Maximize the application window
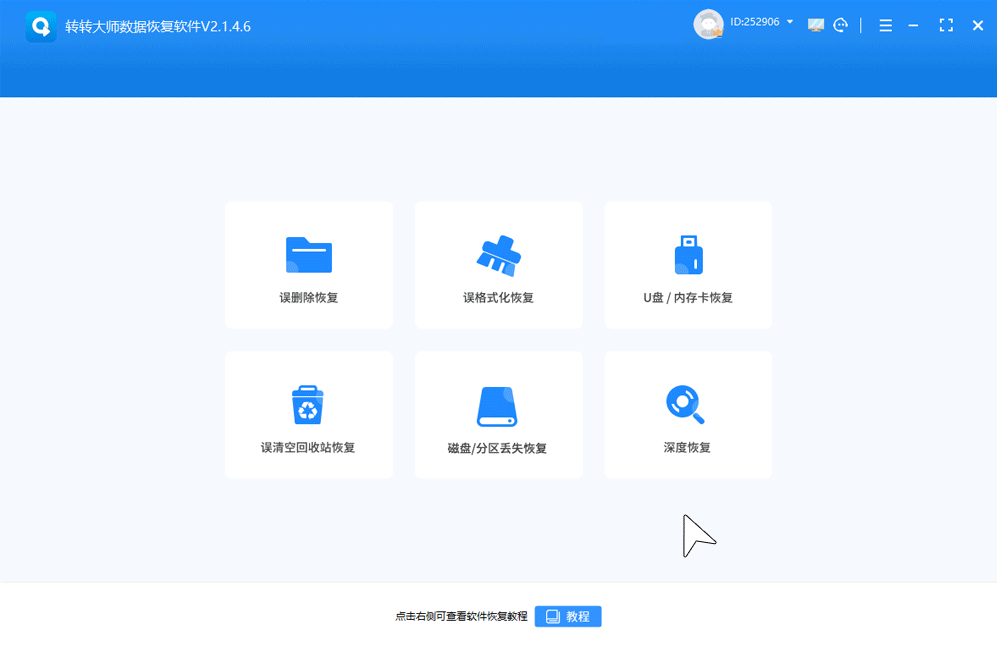The height and width of the screenshot is (648, 997). tap(946, 26)
